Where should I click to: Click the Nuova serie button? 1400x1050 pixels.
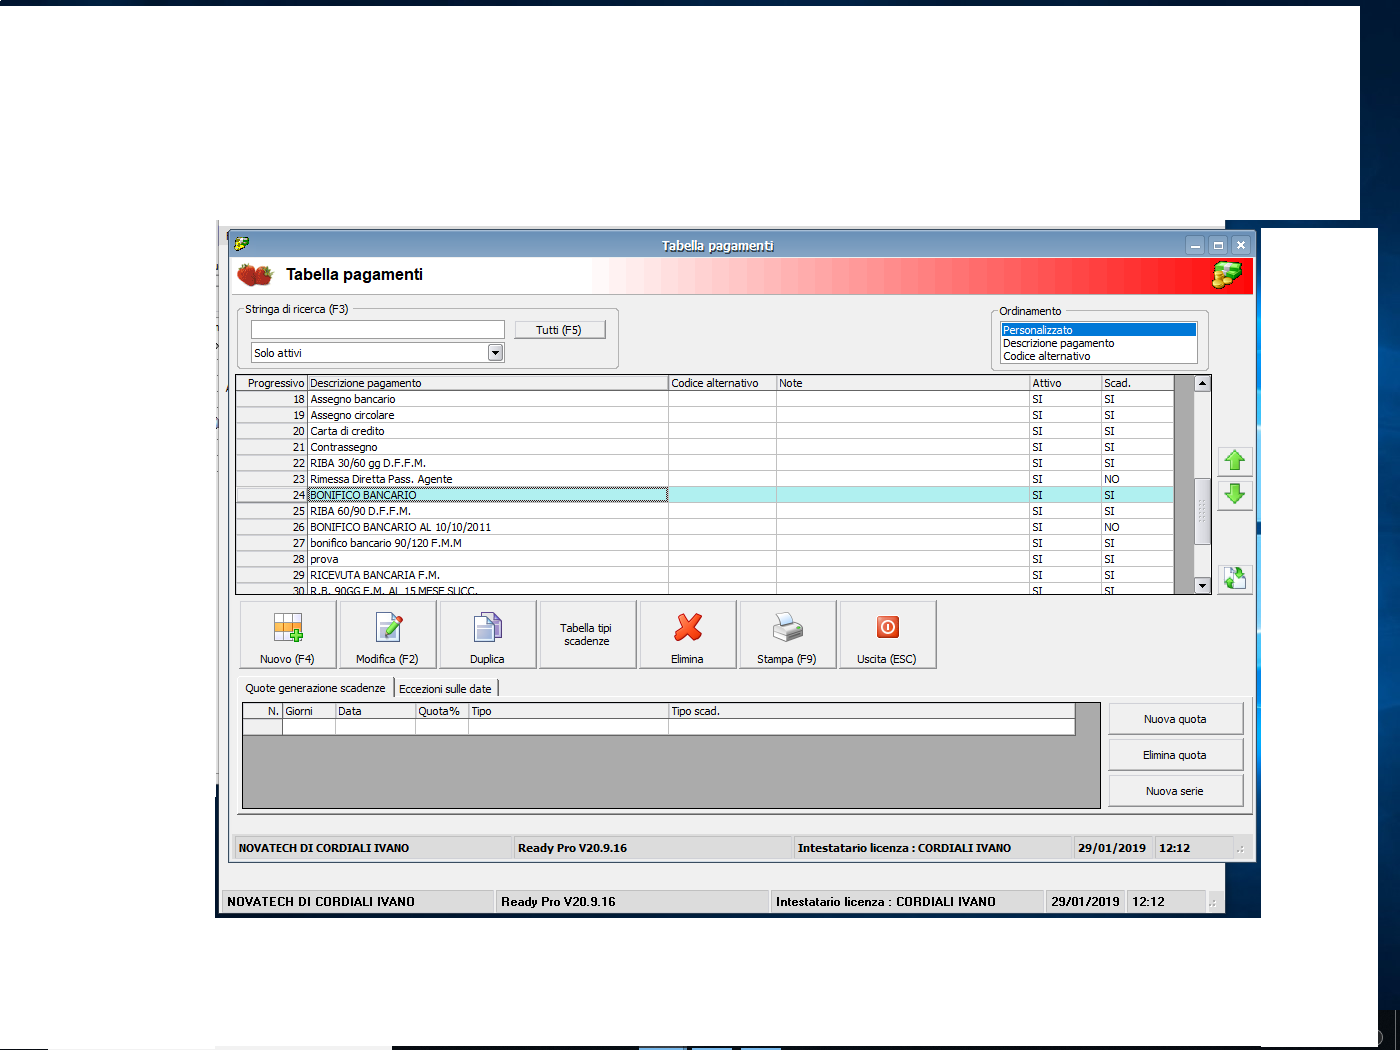(x=1176, y=791)
